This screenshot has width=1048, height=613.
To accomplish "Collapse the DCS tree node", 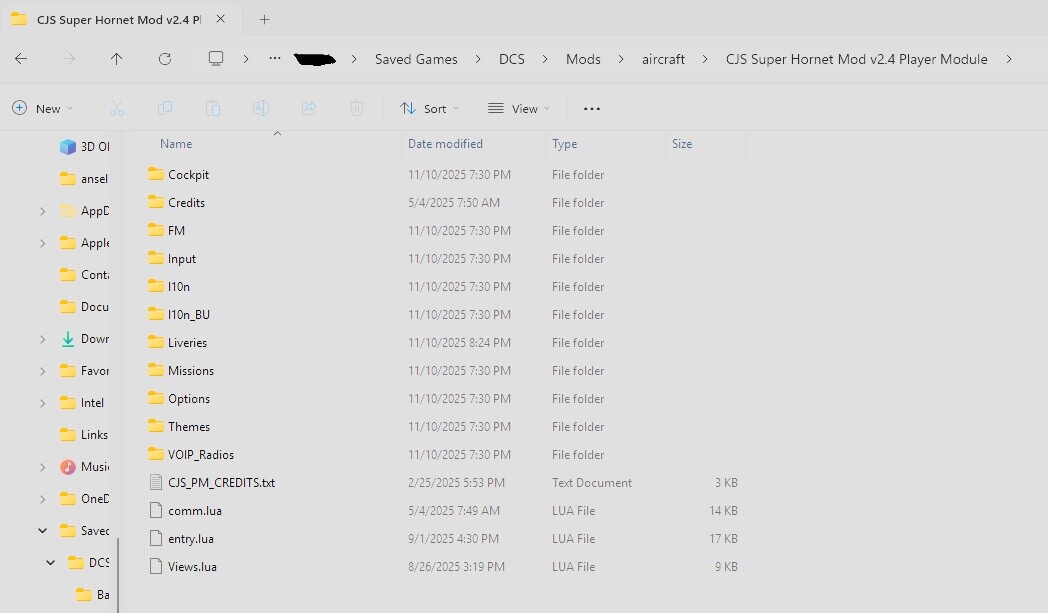I will pos(50,563).
